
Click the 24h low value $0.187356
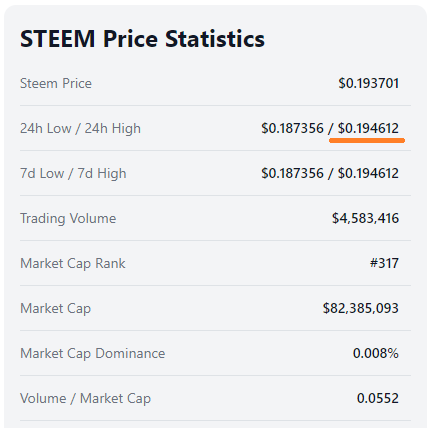[292, 128]
